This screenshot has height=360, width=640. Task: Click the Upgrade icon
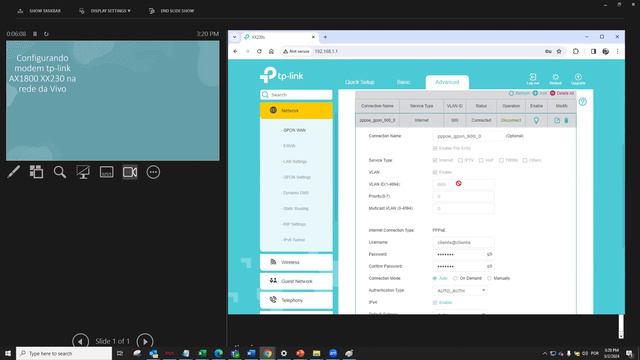tap(578, 79)
